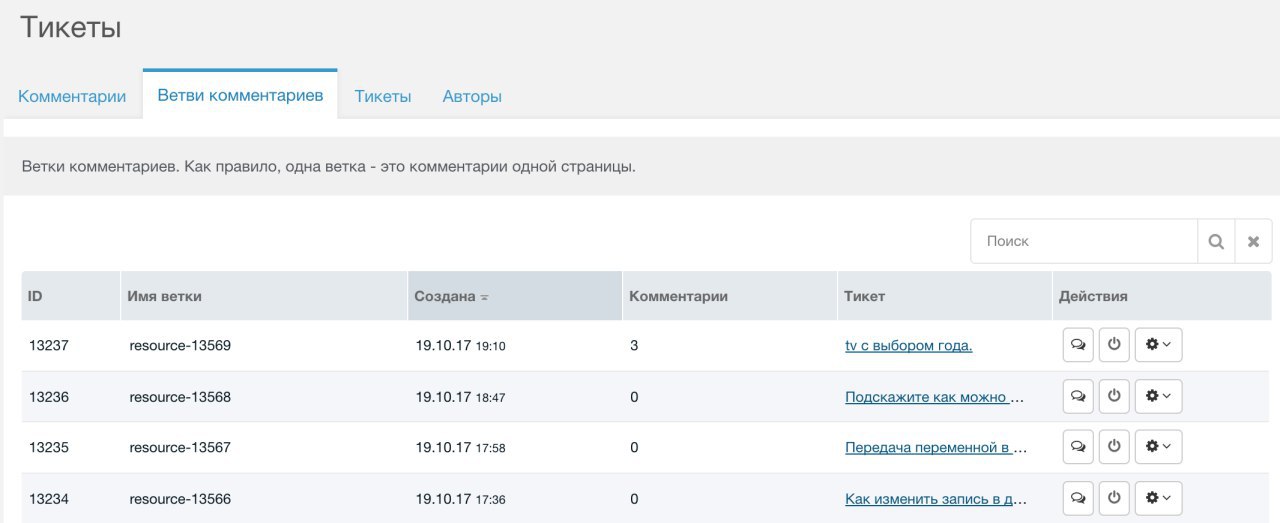Open comments for branch 13235
This screenshot has width=1280, height=523.
click(x=1078, y=447)
